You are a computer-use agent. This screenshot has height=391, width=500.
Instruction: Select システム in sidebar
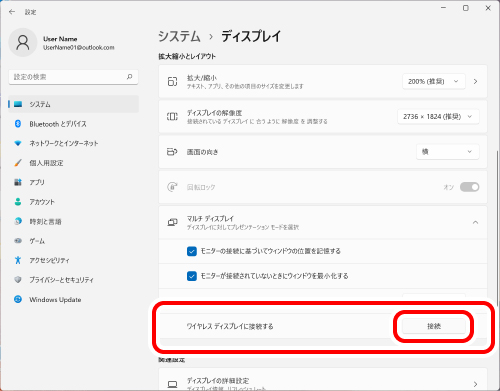click(x=73, y=104)
